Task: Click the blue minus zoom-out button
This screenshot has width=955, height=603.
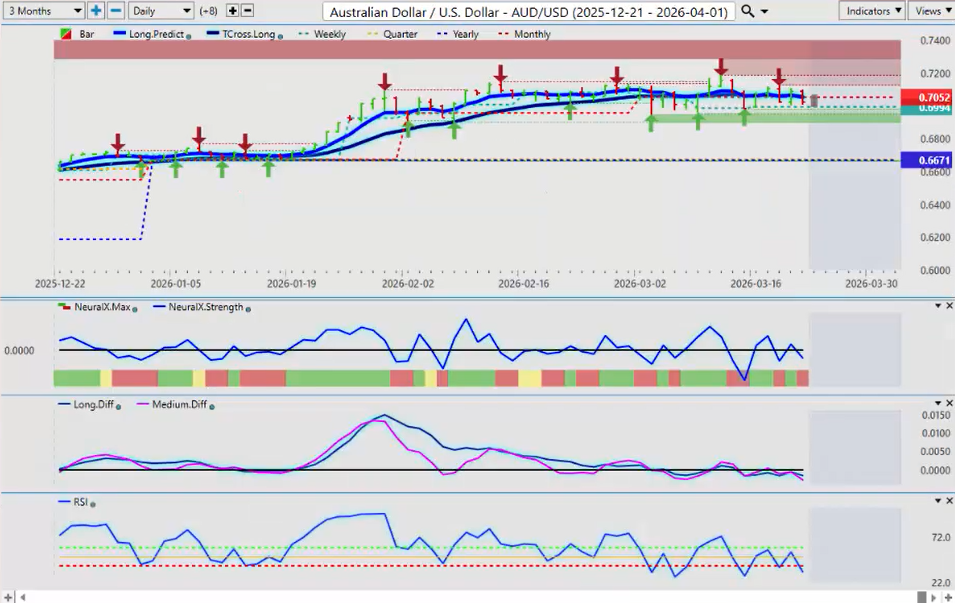Action: pos(115,10)
